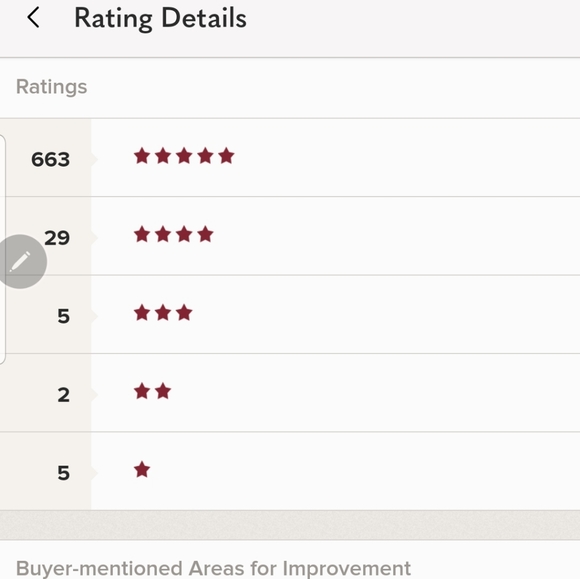Open the 5 one-star ratings count
The image size is (580, 579).
click(63, 473)
